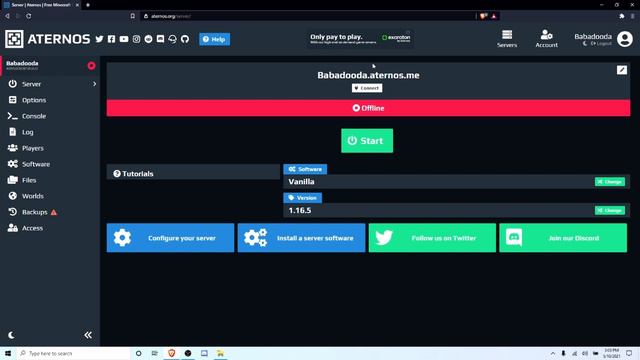Open Brave browser in the taskbar
Screen dimensions: 640x360
coord(171,353)
